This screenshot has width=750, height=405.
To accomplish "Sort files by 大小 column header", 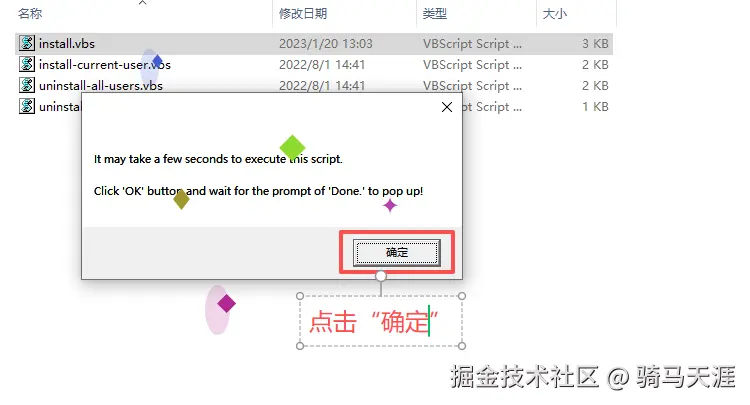I will pyautogui.click(x=554, y=13).
